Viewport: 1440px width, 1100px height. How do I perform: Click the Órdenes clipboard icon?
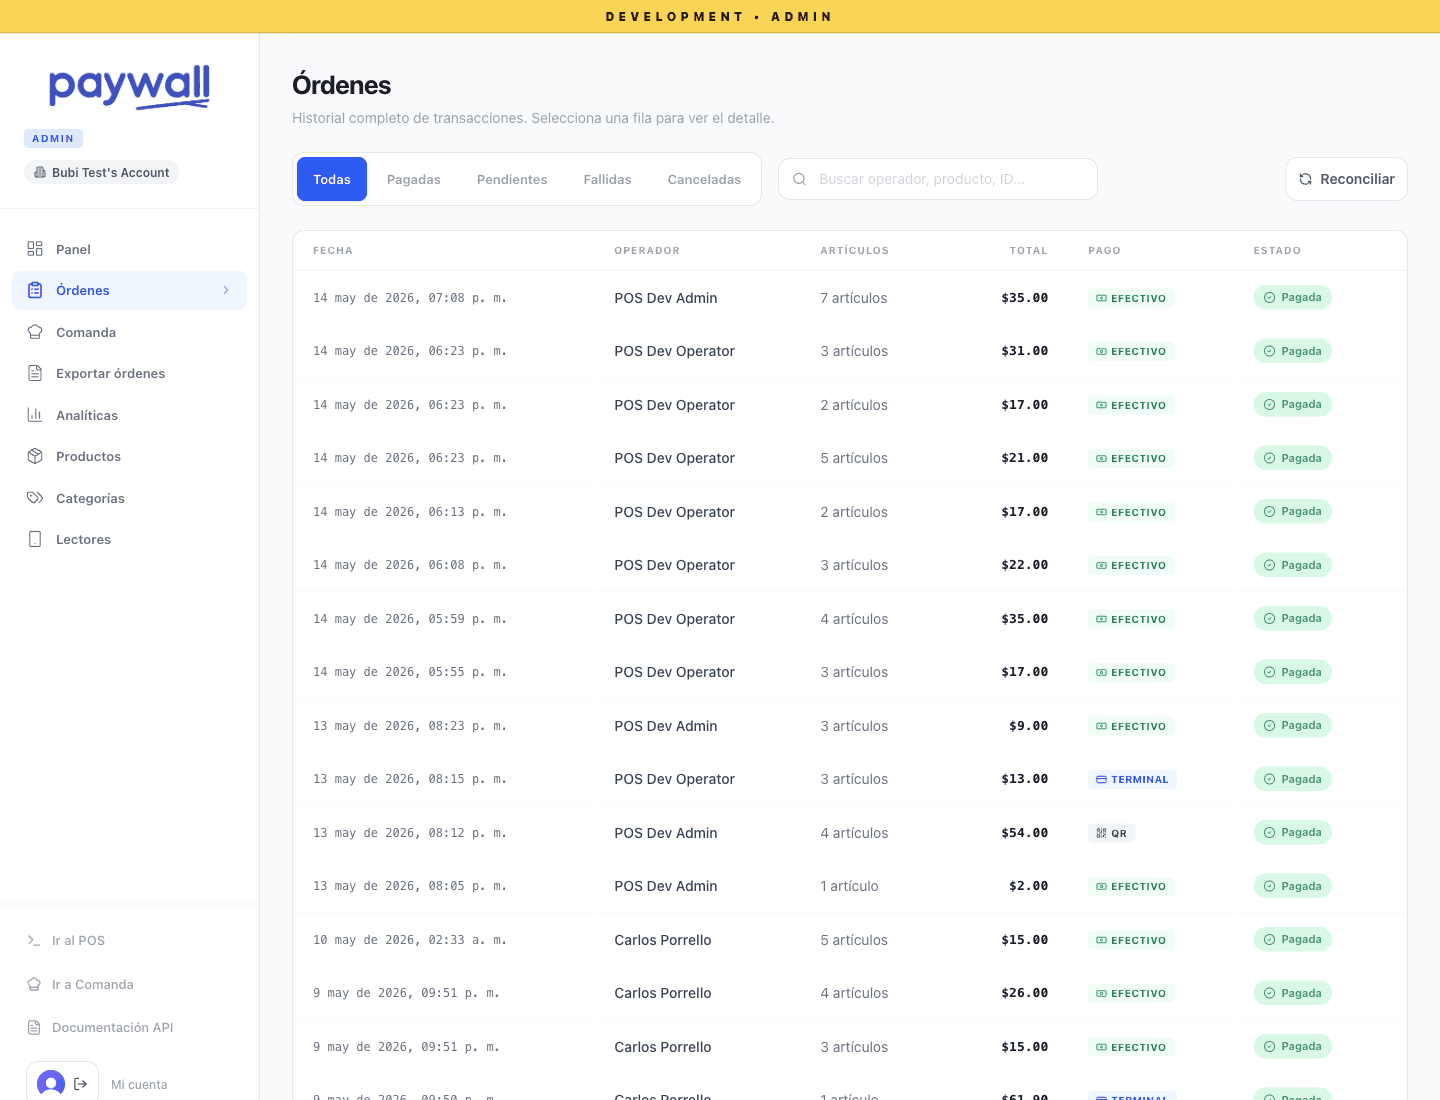click(x=35, y=290)
